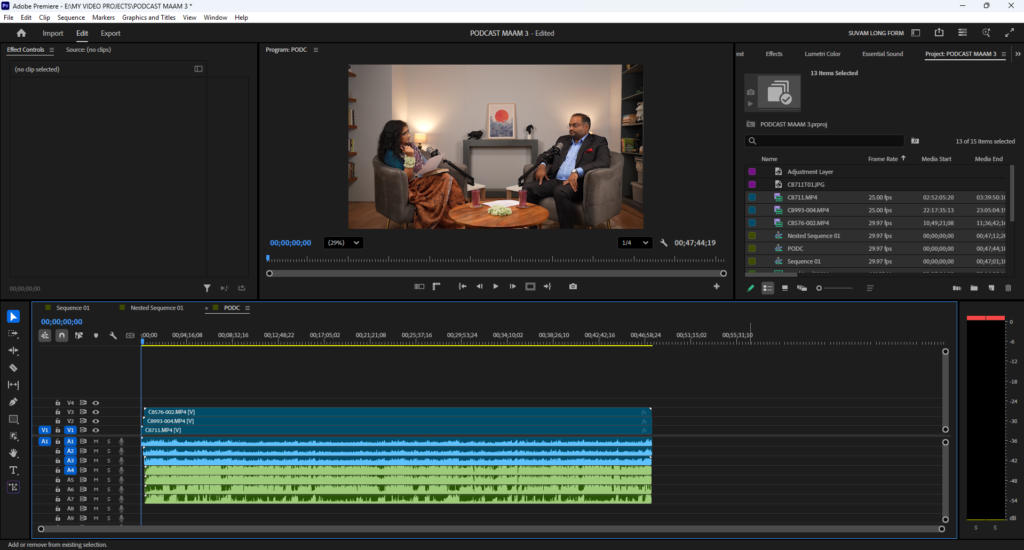Enable voice-over record on track A4

[x=121, y=470]
